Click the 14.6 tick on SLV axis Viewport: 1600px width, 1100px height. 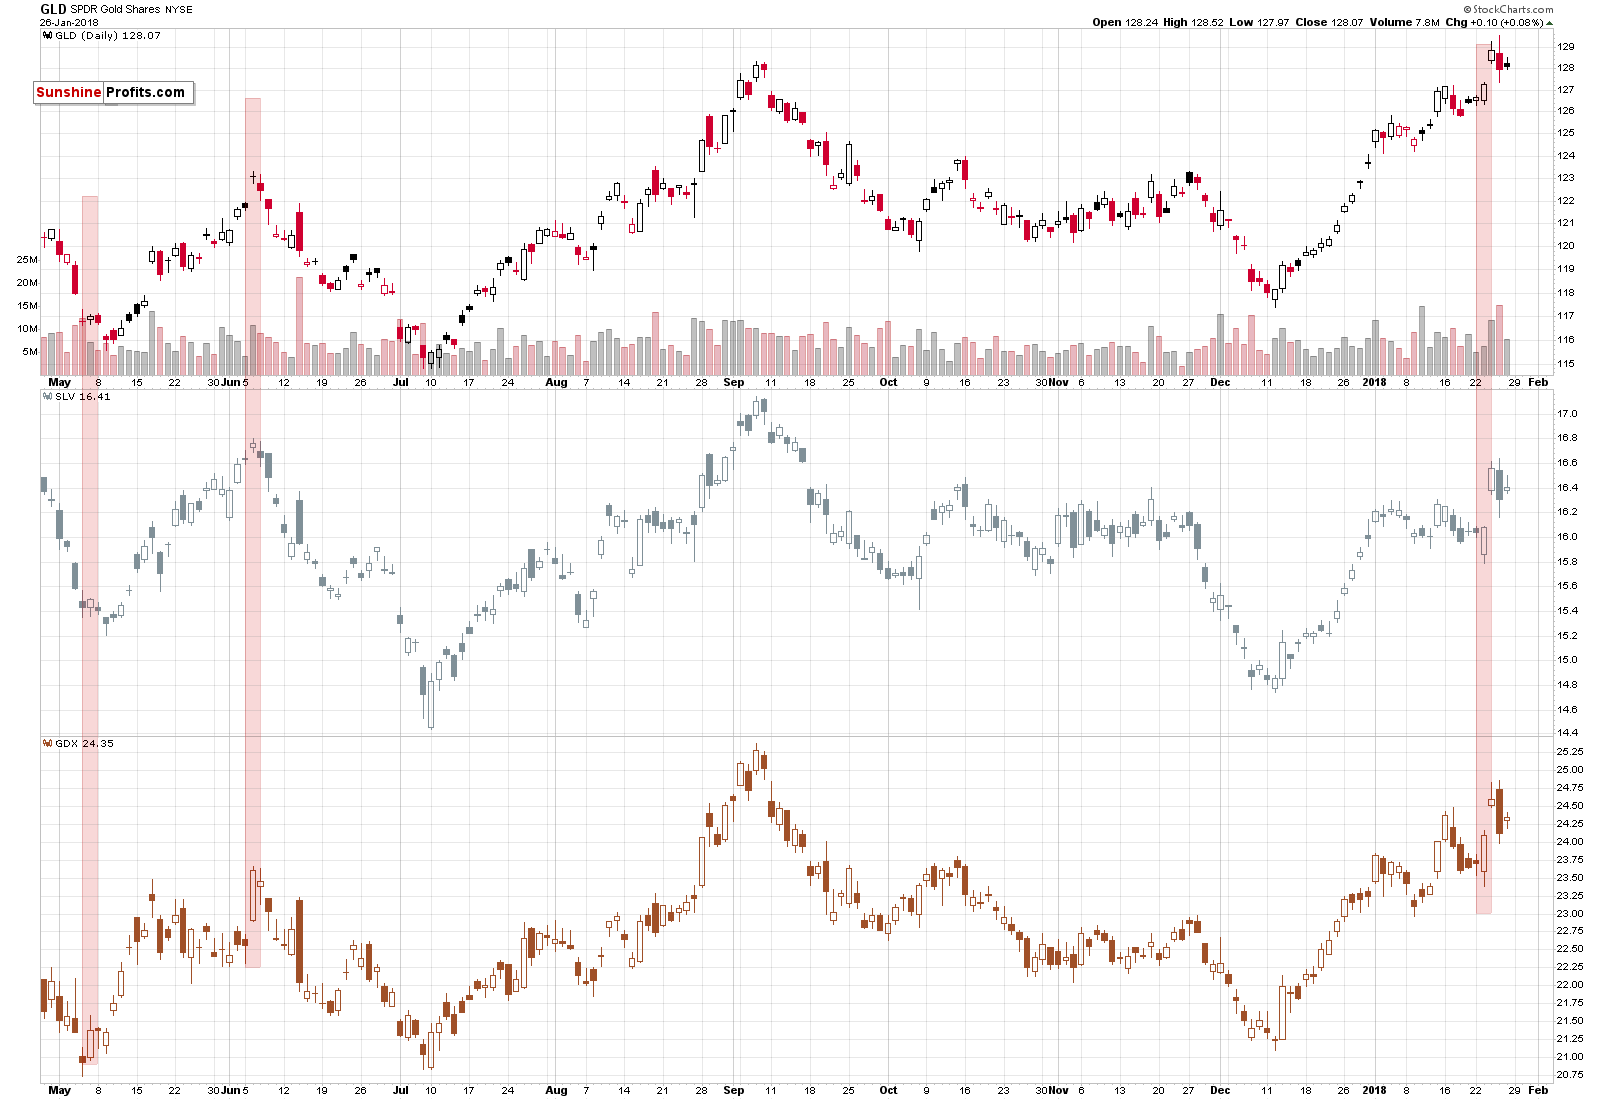(1568, 710)
